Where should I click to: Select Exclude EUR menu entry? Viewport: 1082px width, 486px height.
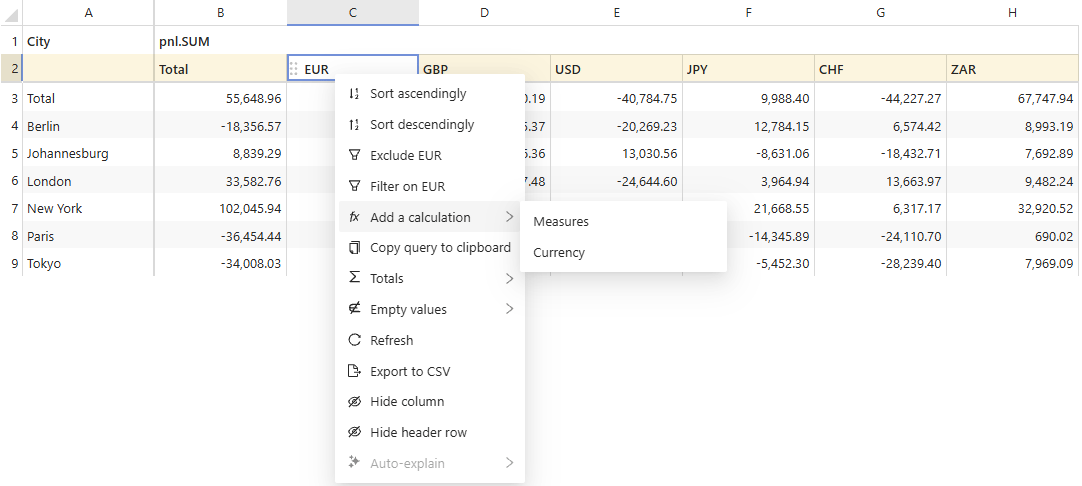tap(430, 155)
